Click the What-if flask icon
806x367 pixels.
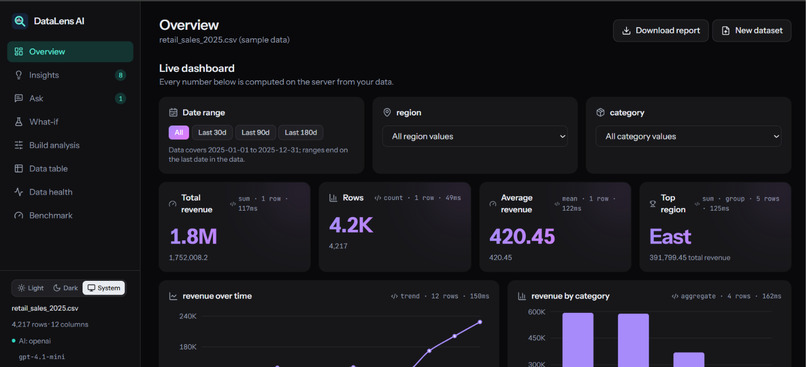coord(19,122)
